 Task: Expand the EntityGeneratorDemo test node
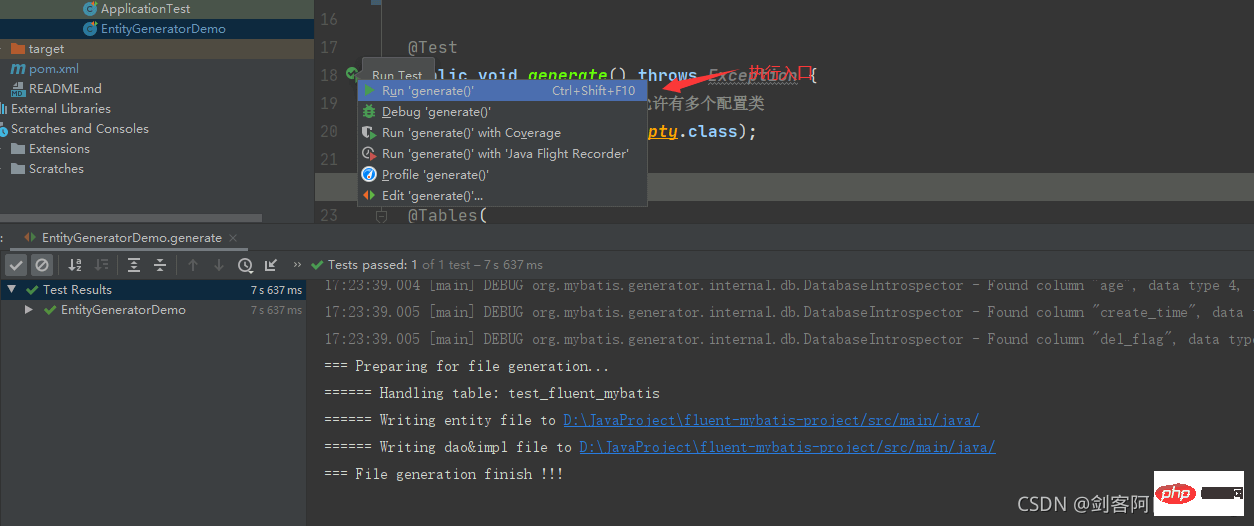tap(30, 310)
